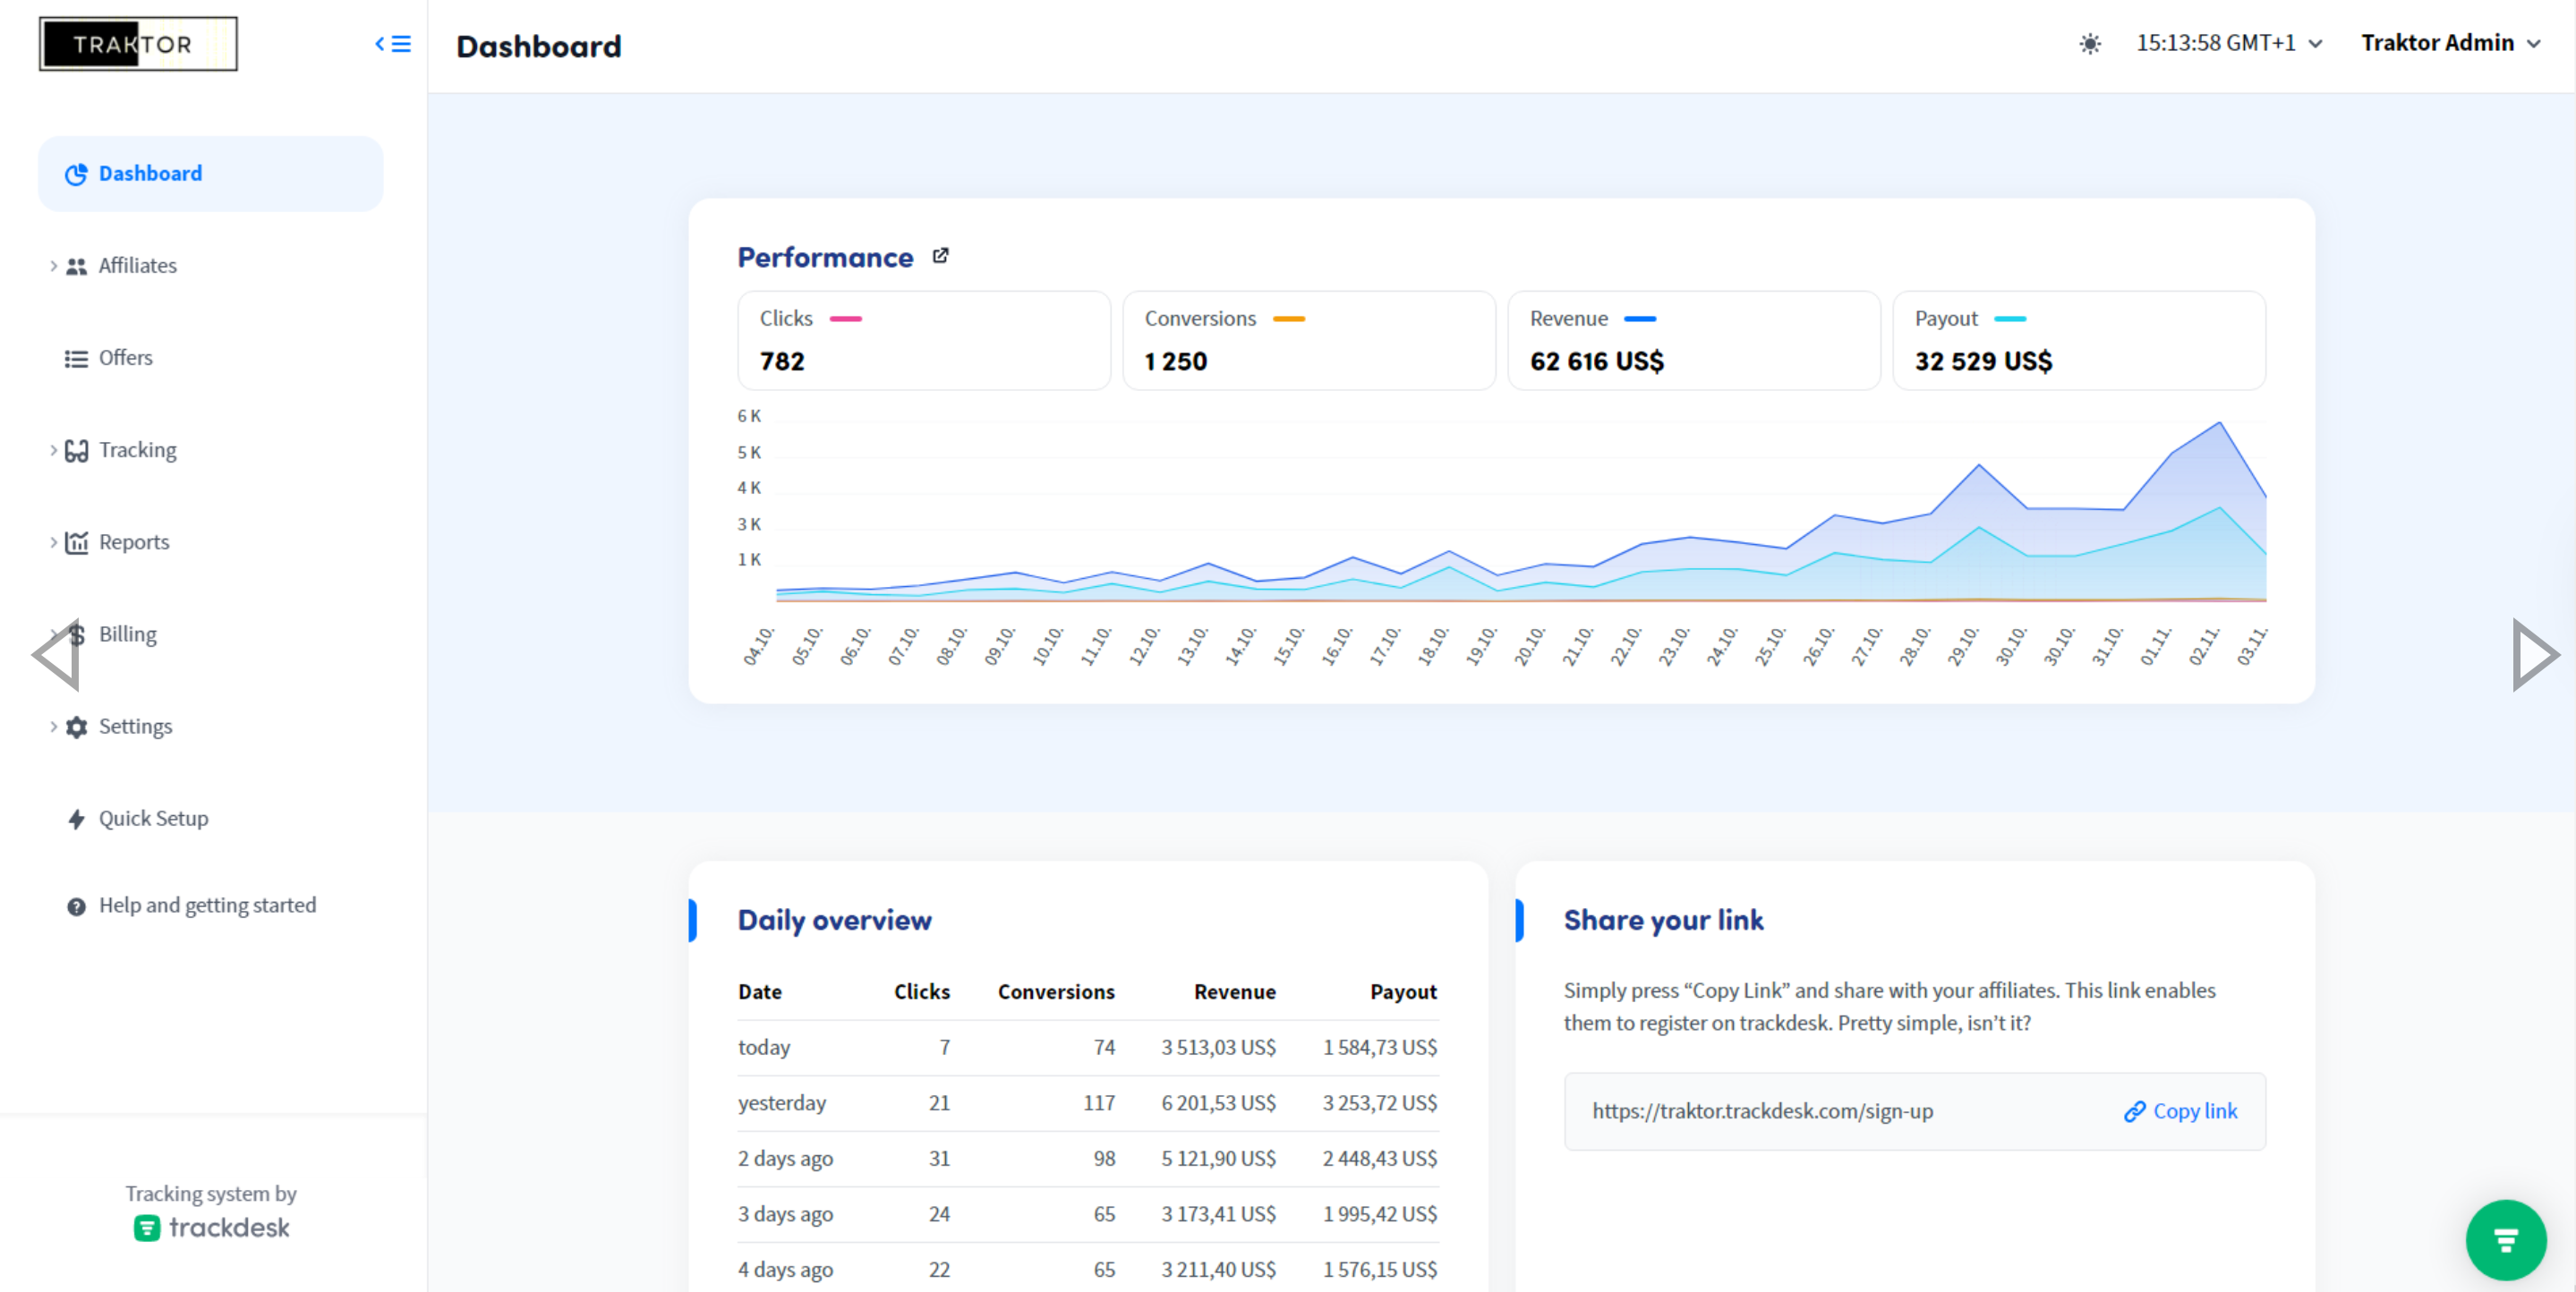Open Tracking in the sidebar menu
Viewport: 2576px width, 1292px height.
(x=137, y=450)
